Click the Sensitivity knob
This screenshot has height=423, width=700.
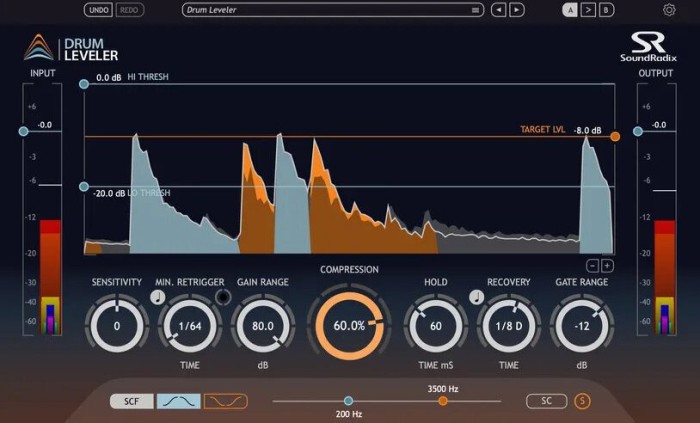pos(117,326)
